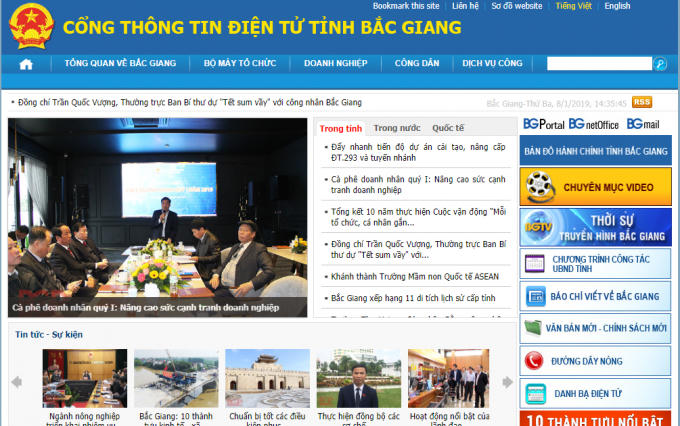Open the BG mail logo link
The width and height of the screenshot is (680, 426).
point(643,124)
